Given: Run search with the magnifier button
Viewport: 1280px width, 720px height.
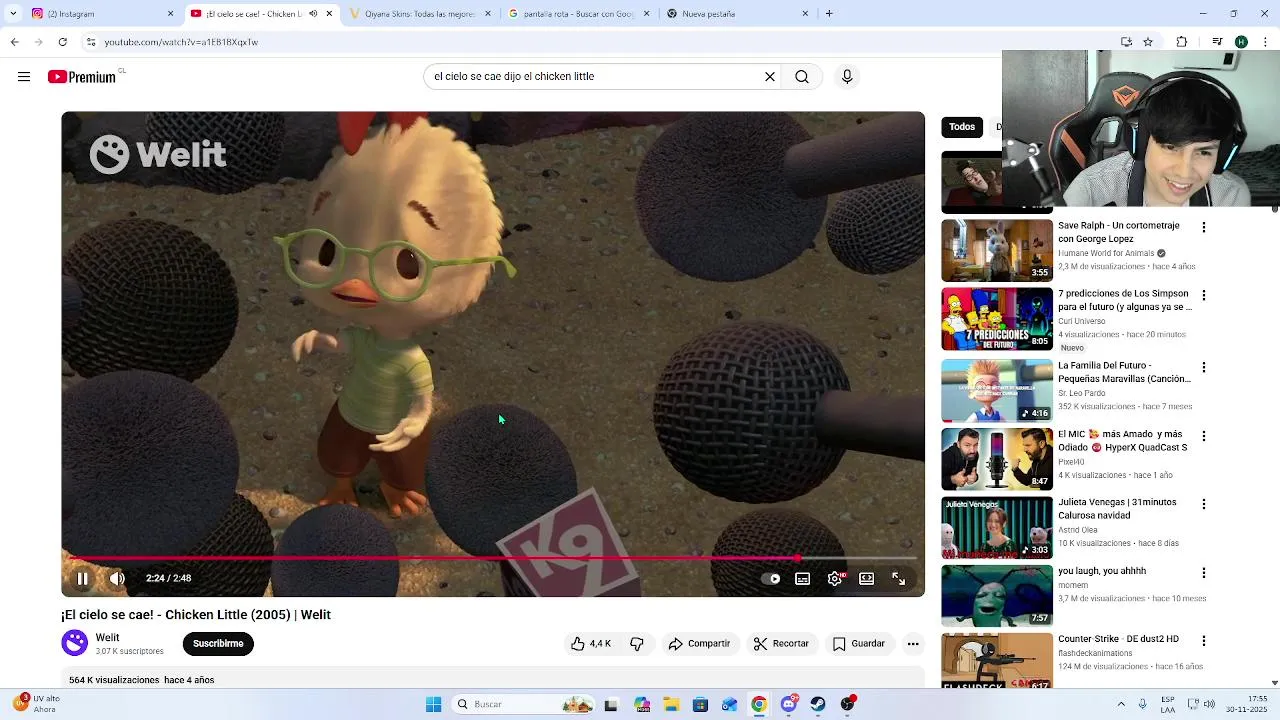Looking at the screenshot, I should coord(802,77).
